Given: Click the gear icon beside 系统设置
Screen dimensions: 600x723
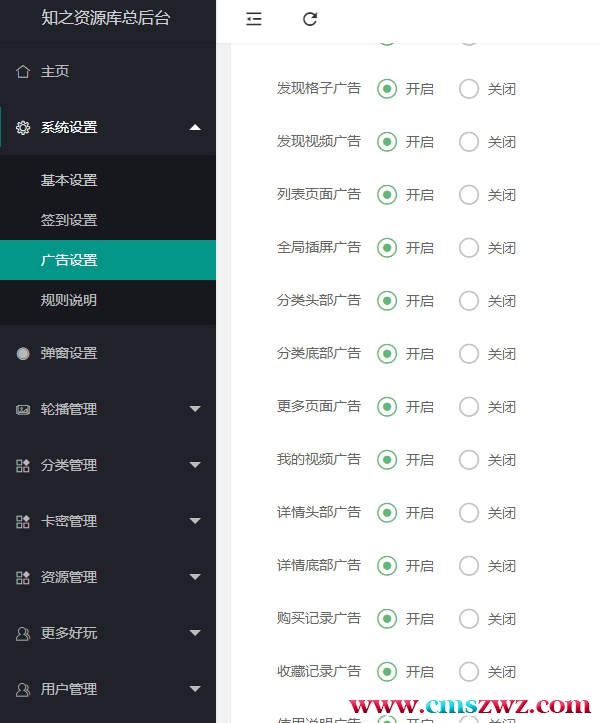Looking at the screenshot, I should coord(23,128).
